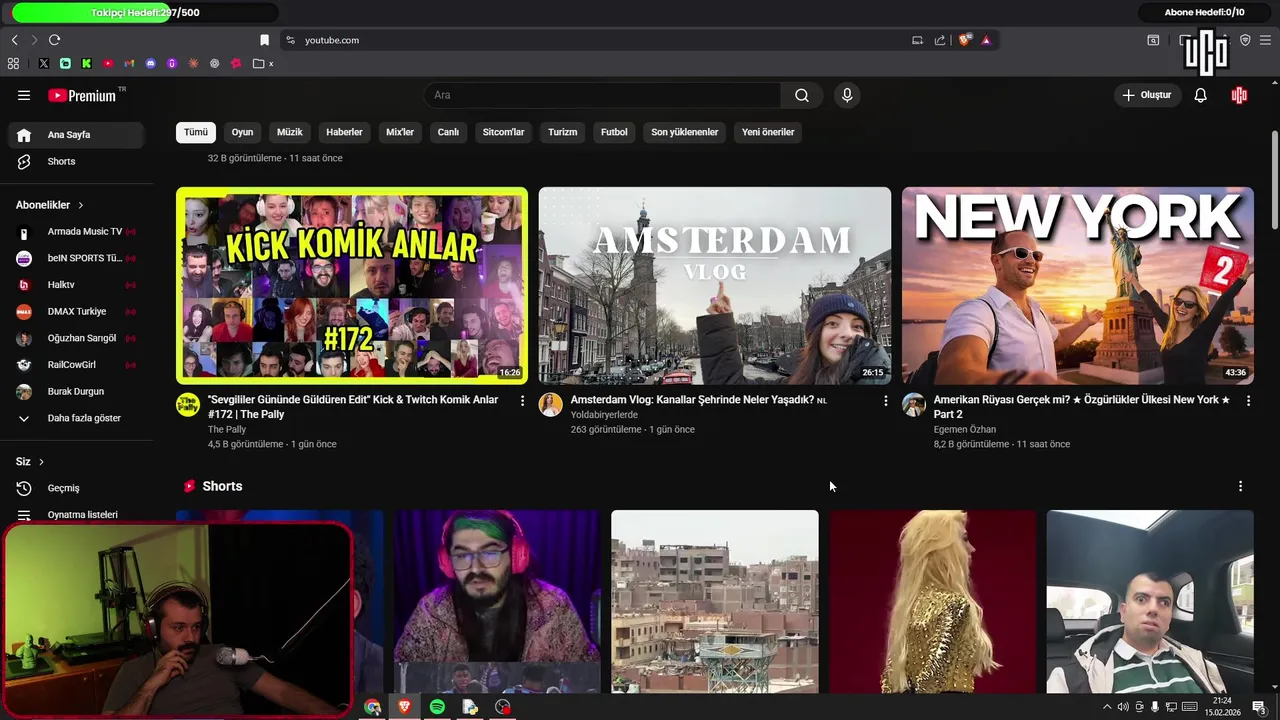Click the Oluştur create button
The height and width of the screenshot is (720, 1280).
[x=1146, y=95]
